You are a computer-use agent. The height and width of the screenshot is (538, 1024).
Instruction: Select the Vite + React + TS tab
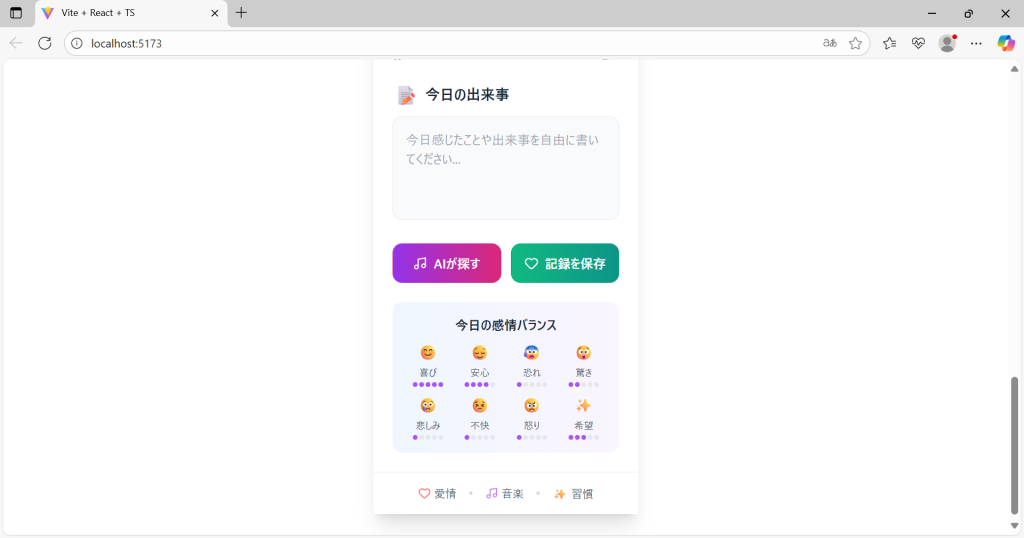click(131, 13)
